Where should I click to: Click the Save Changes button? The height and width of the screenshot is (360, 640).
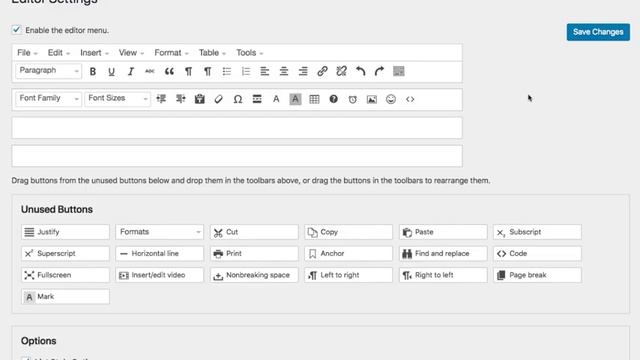598,32
